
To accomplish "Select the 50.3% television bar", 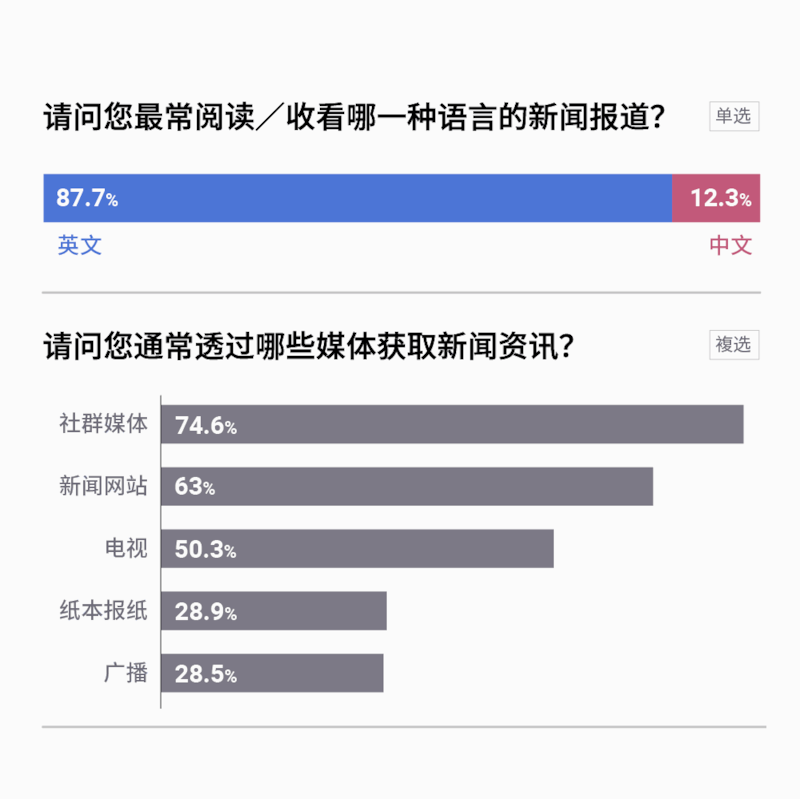I will tap(357, 549).
